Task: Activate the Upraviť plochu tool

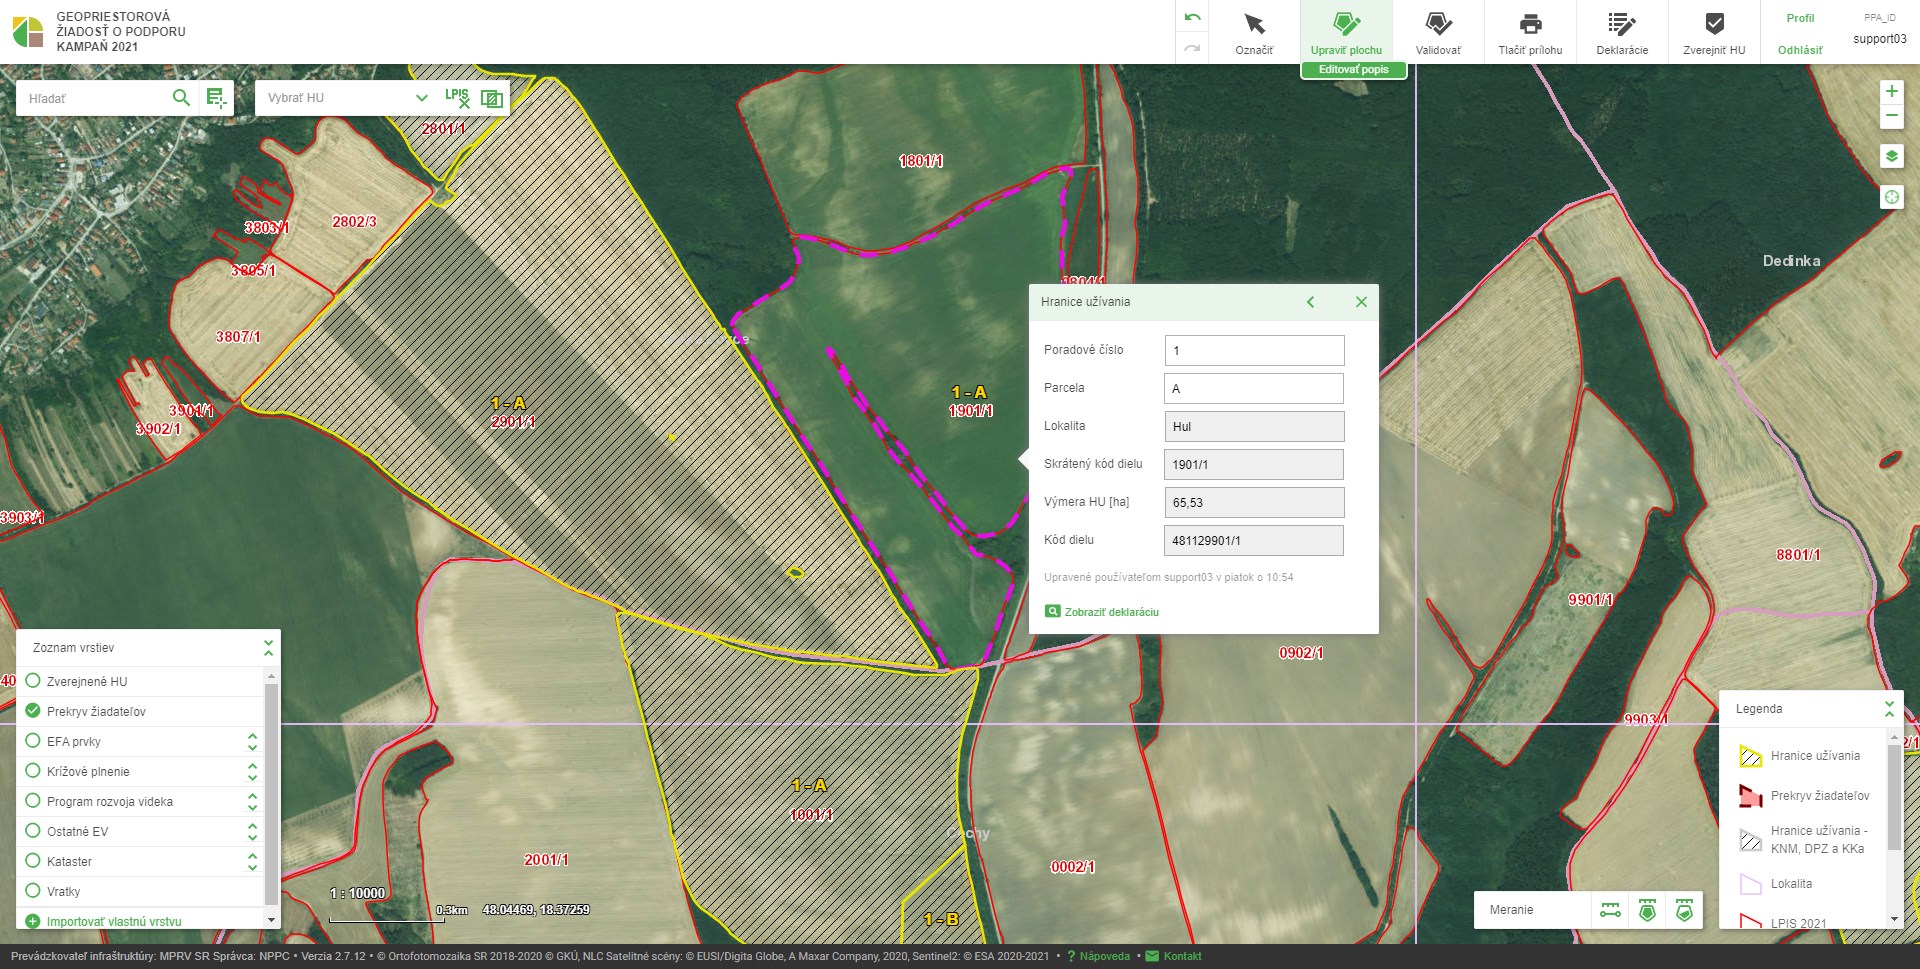Action: 1346,32
